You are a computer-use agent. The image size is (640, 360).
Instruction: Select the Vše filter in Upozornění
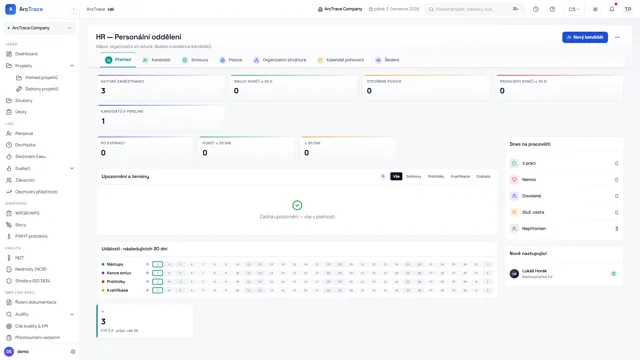(x=396, y=176)
